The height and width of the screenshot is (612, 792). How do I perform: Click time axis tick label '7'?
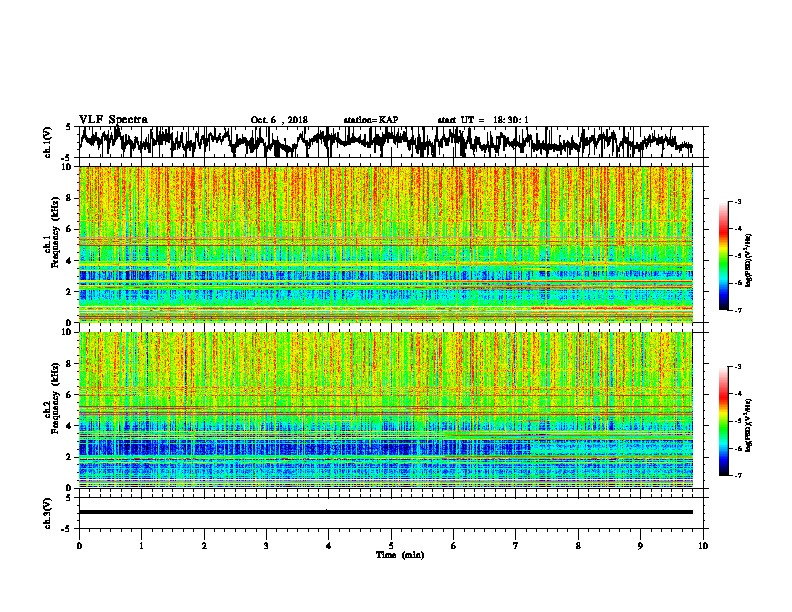coord(516,546)
